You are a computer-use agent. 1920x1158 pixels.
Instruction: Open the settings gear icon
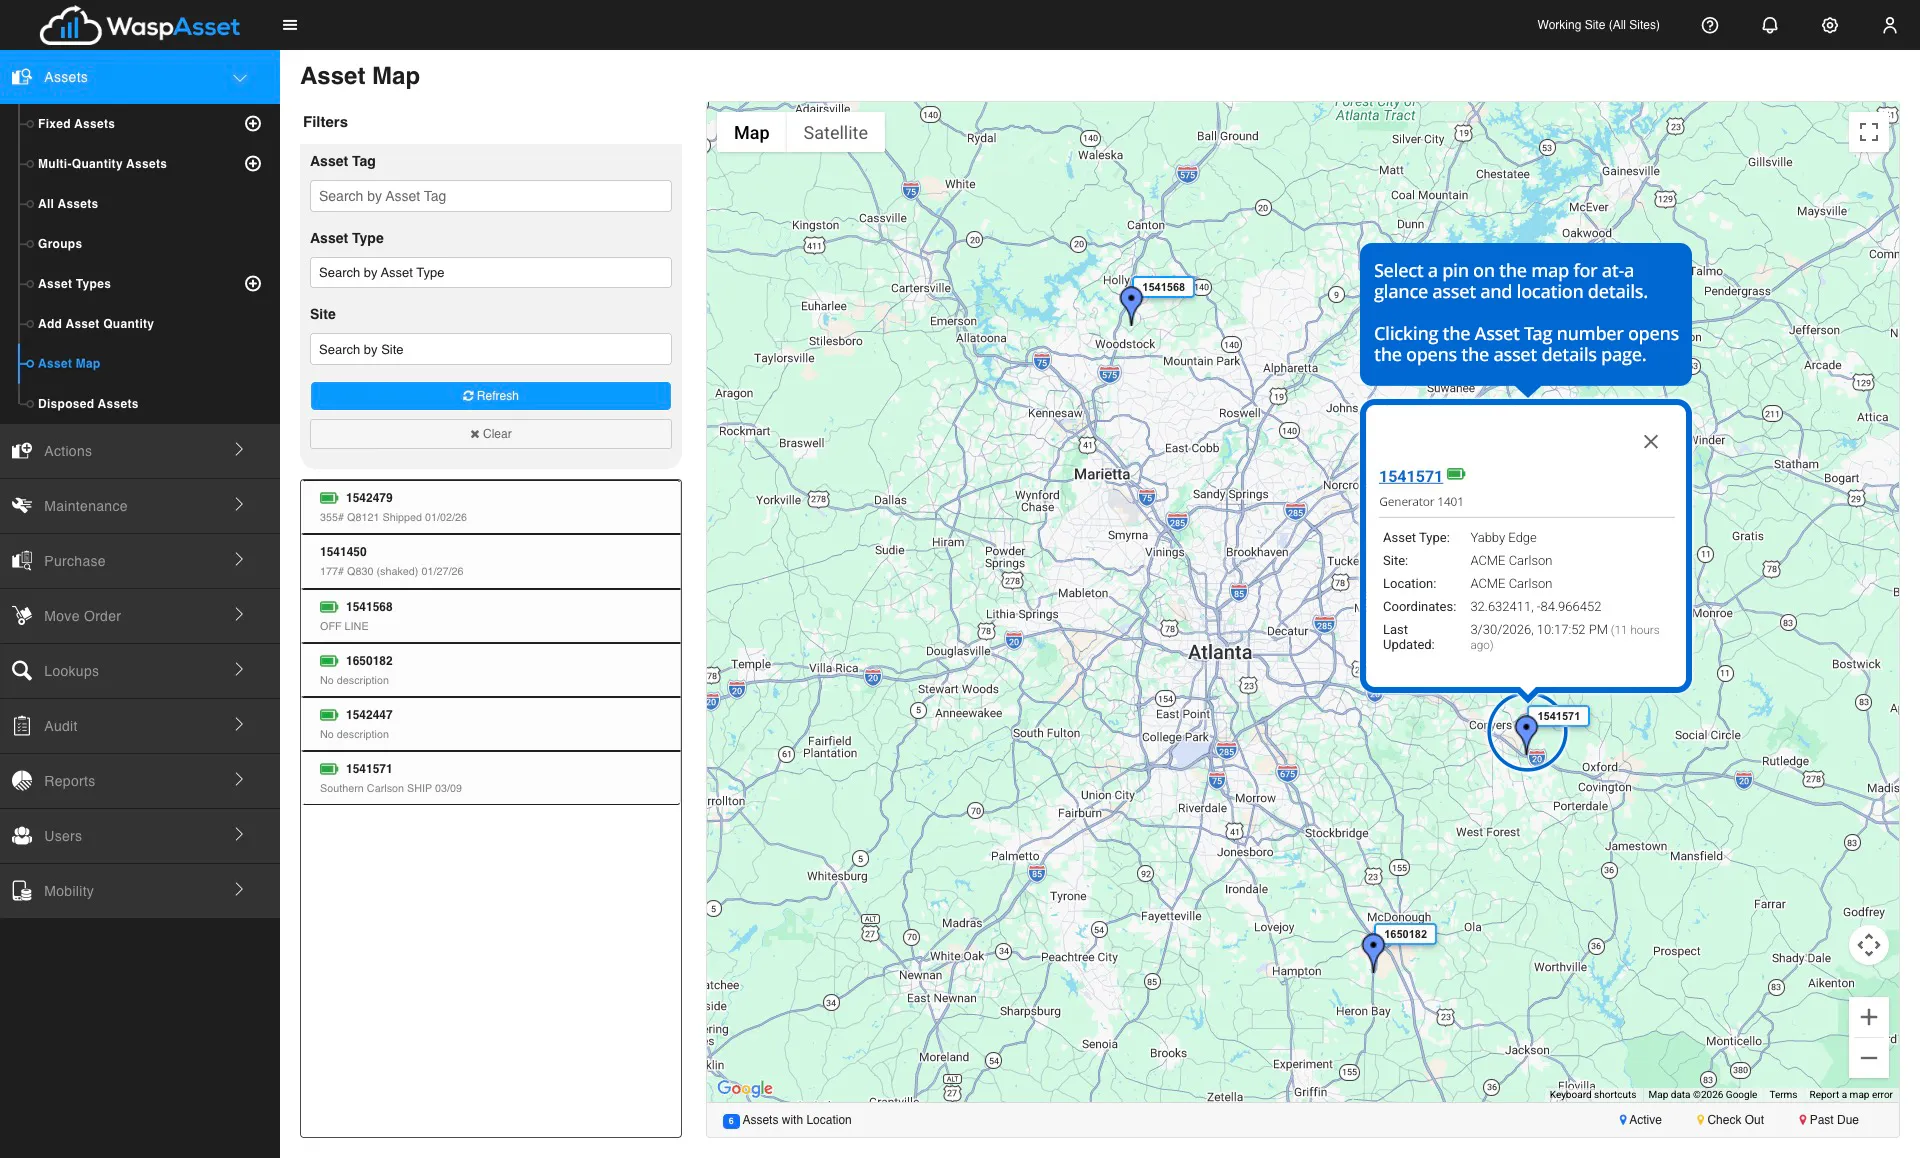pyautogui.click(x=1830, y=25)
